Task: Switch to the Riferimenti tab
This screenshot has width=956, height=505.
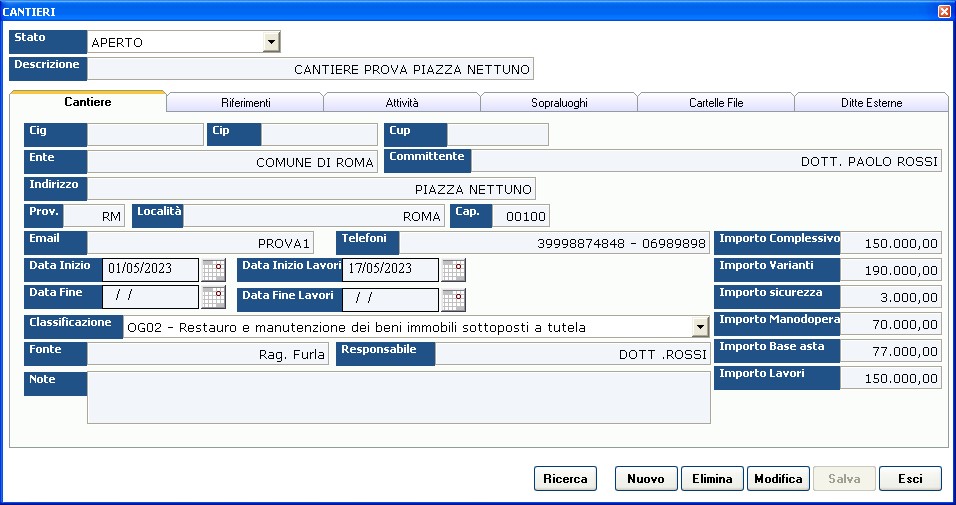Action: (x=245, y=102)
